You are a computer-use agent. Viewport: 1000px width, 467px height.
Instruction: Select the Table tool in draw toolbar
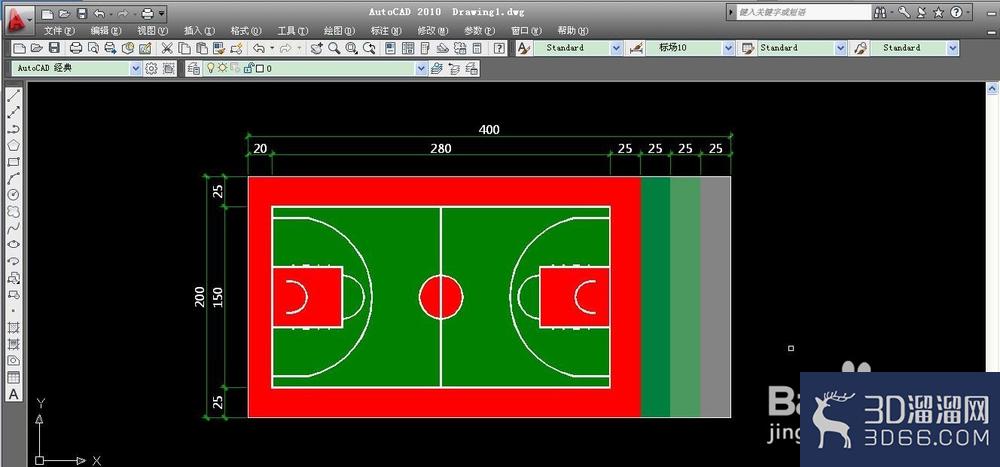(13, 378)
